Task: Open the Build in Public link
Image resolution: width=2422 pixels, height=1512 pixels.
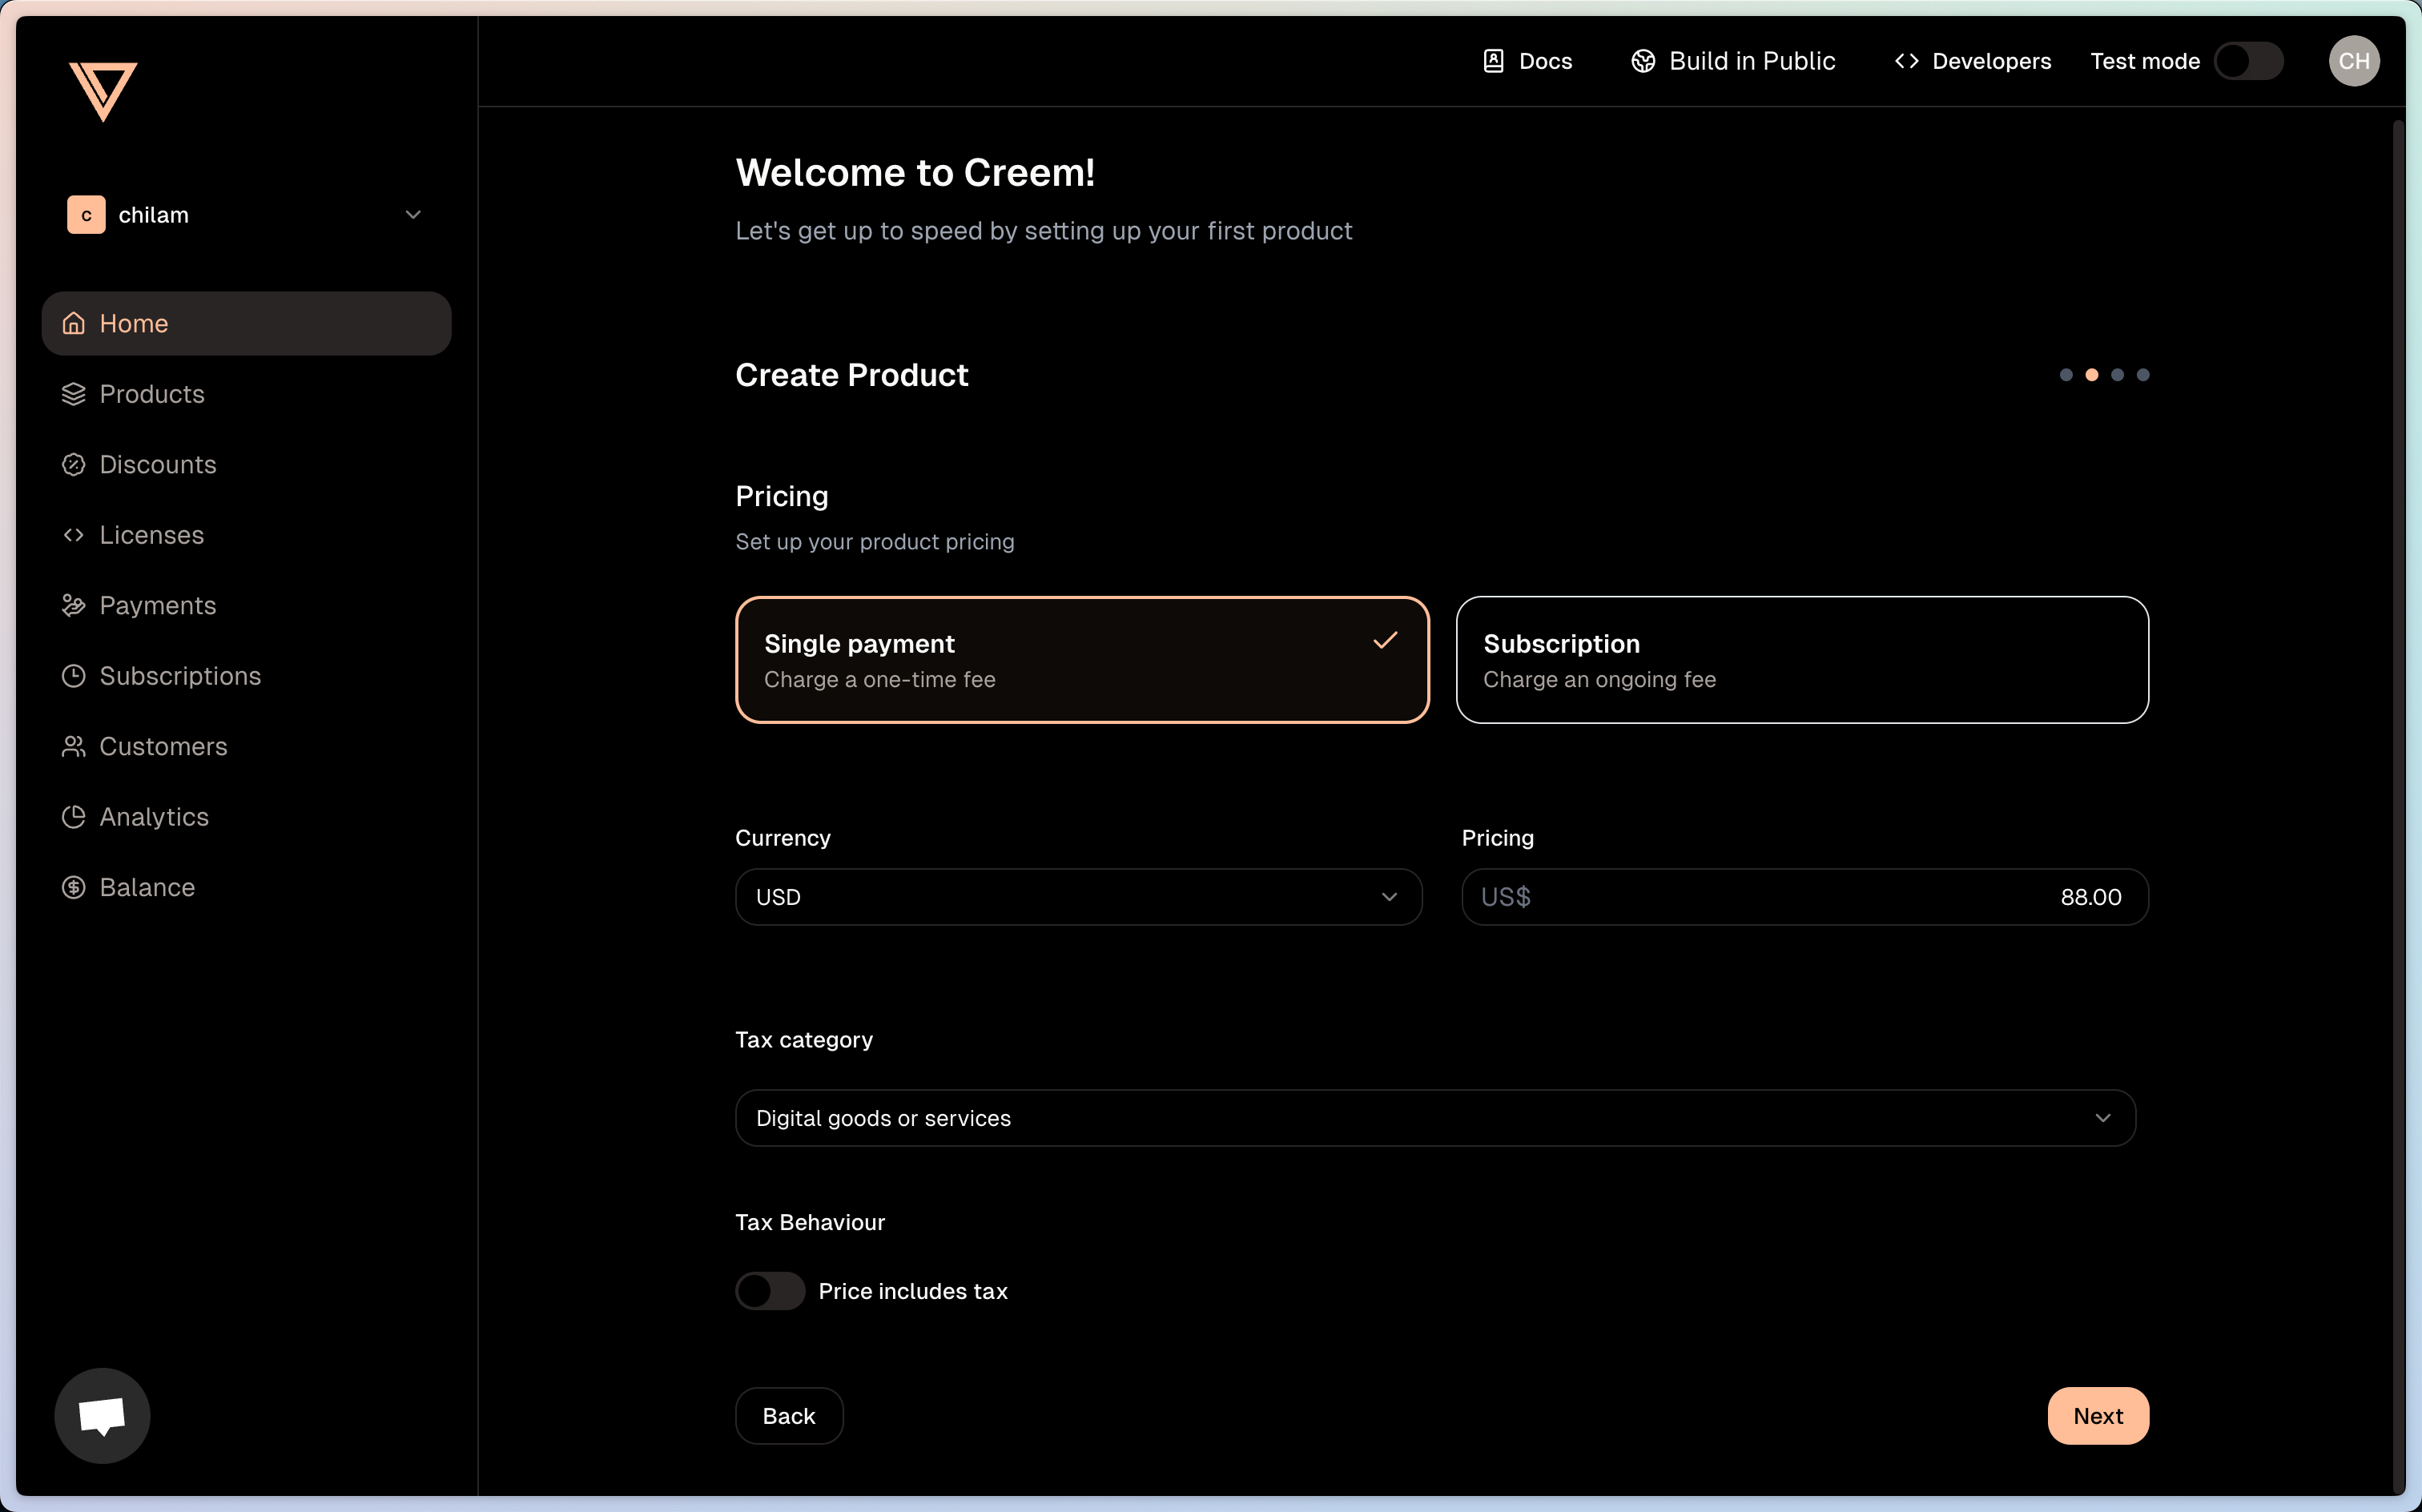Action: pos(1733,61)
